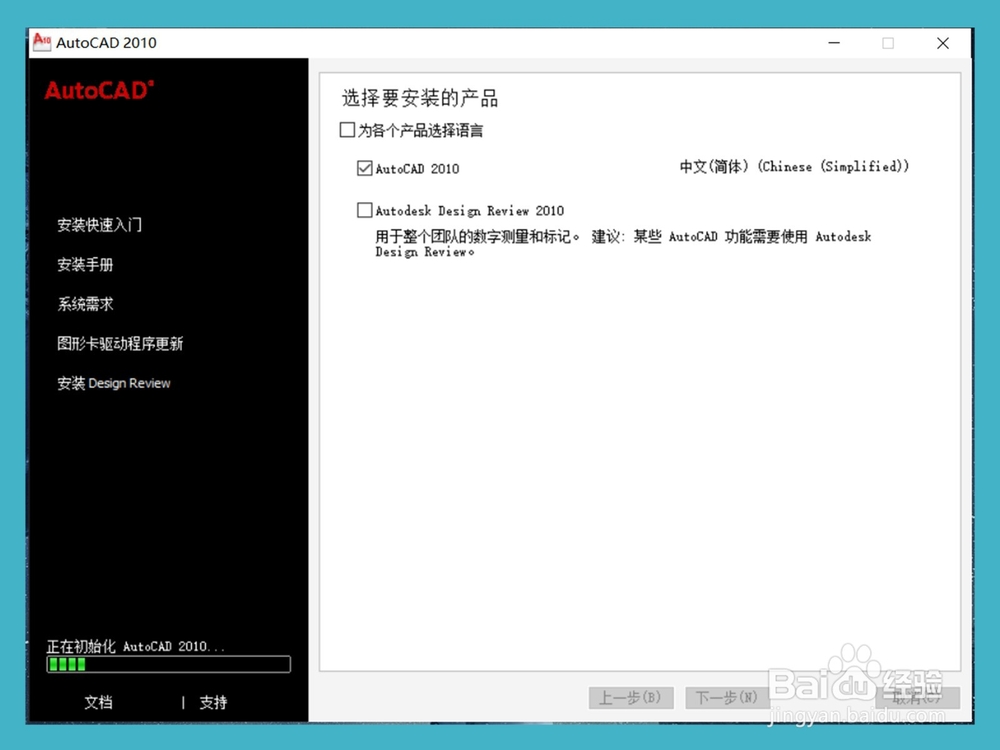Enable the Autodesk Design Review 2010 checkbox

pyautogui.click(x=365, y=210)
